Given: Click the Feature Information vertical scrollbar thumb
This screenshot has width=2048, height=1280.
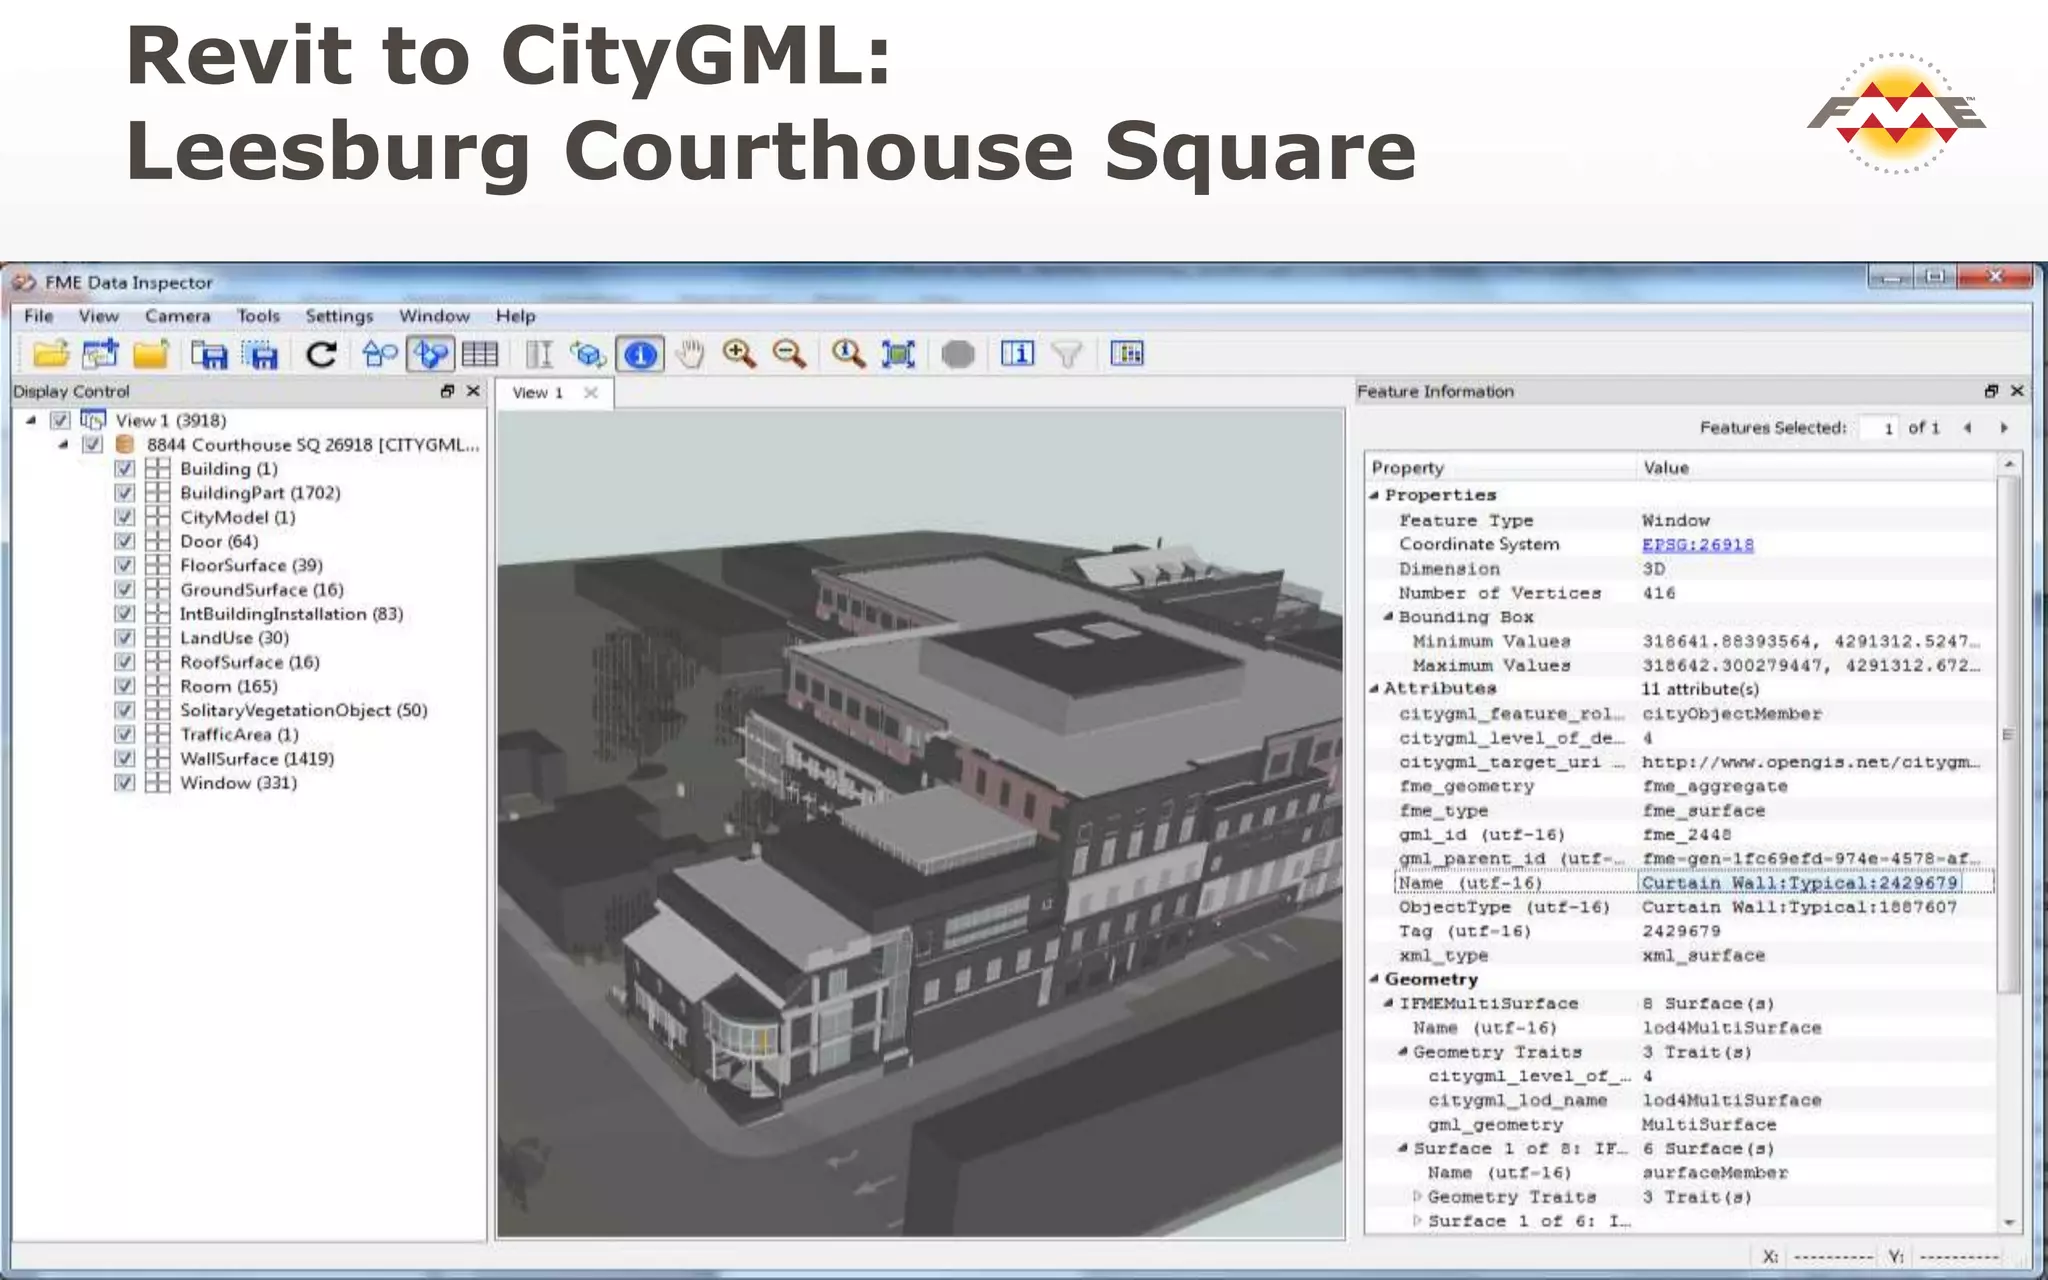Looking at the screenshot, I should (x=2008, y=734).
